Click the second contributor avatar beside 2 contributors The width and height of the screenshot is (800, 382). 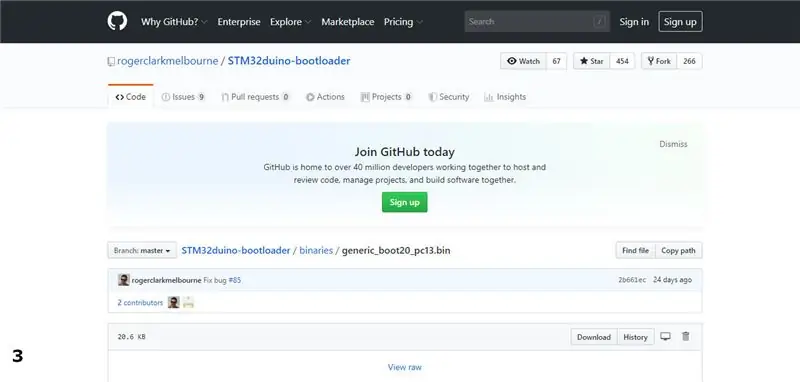pyautogui.click(x=188, y=302)
